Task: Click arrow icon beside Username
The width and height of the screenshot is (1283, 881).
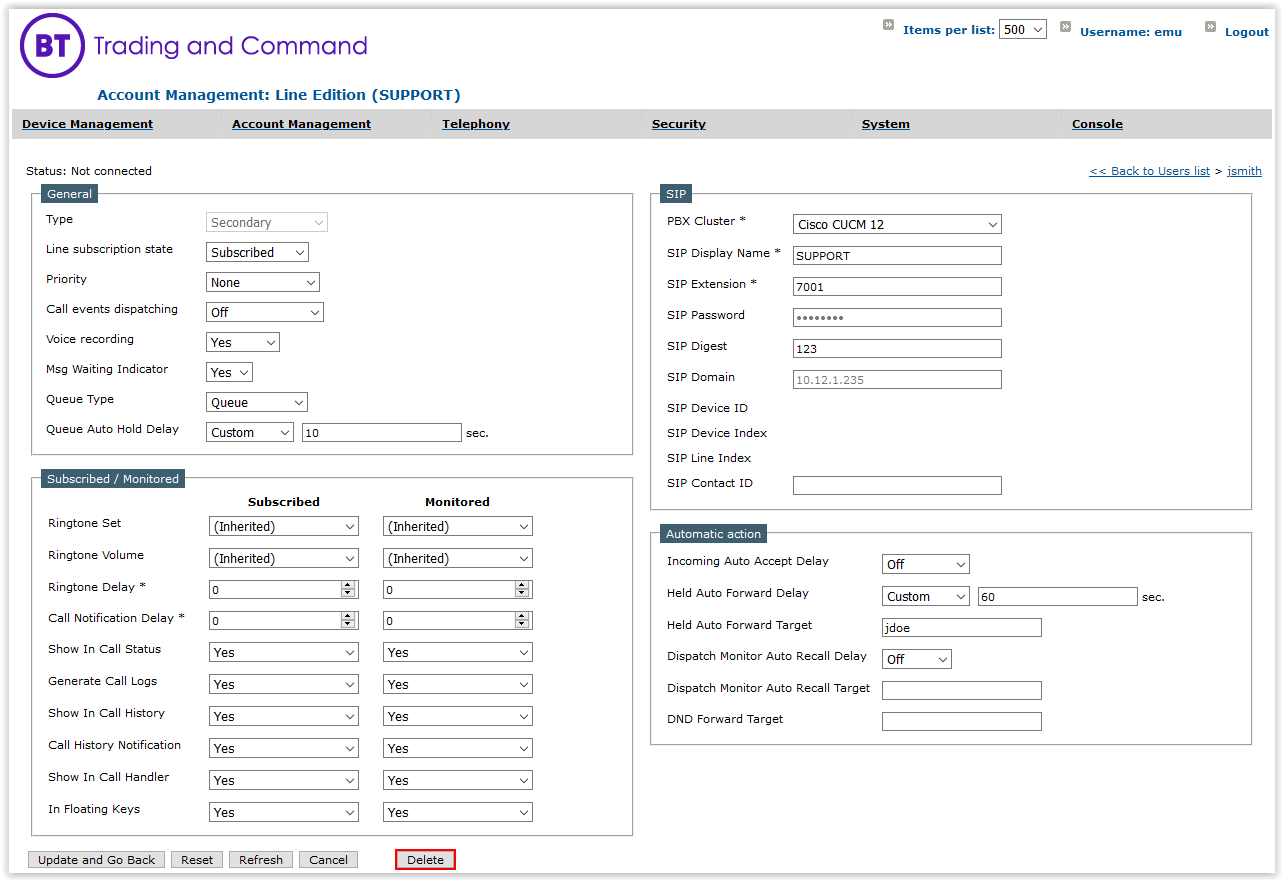Action: 1065,27
